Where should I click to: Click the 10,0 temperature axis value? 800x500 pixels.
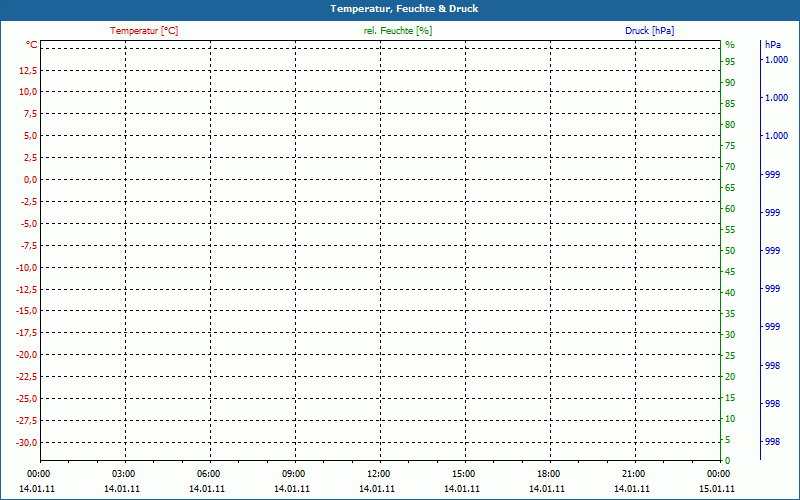click(28, 92)
